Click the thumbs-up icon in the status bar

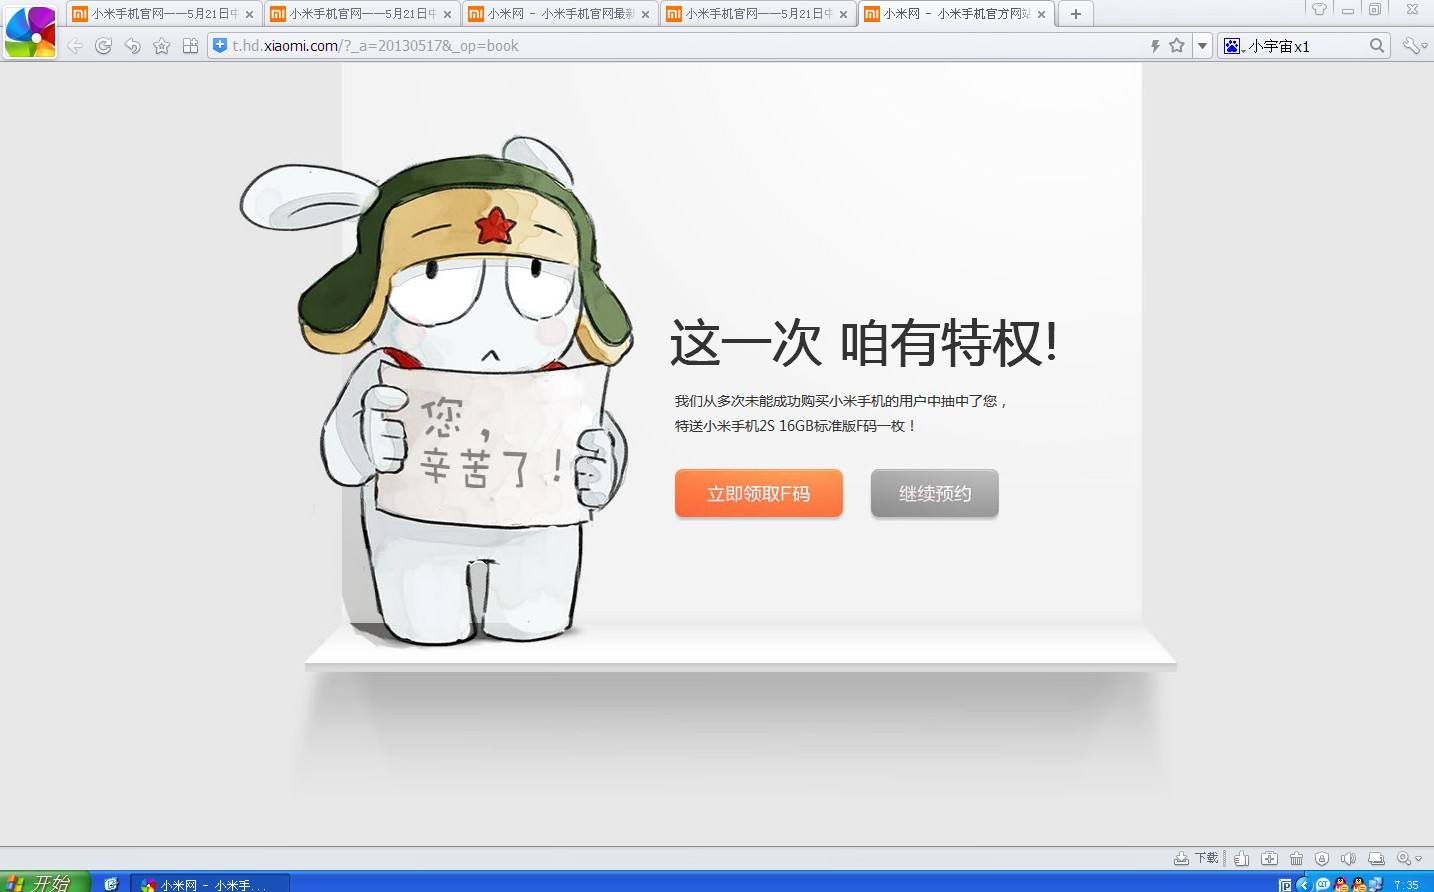[1241, 858]
